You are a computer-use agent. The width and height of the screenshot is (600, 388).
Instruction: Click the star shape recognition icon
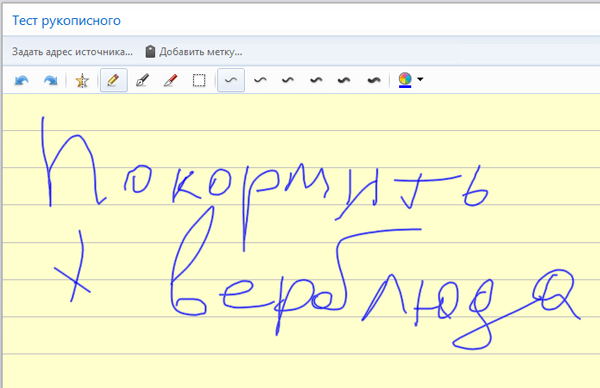[x=82, y=80]
